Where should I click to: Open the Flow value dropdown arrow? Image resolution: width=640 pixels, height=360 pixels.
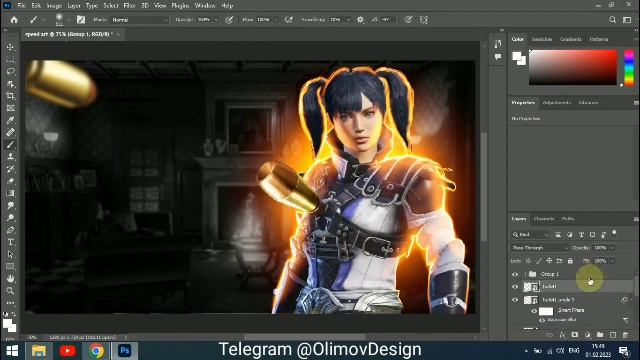[276, 20]
